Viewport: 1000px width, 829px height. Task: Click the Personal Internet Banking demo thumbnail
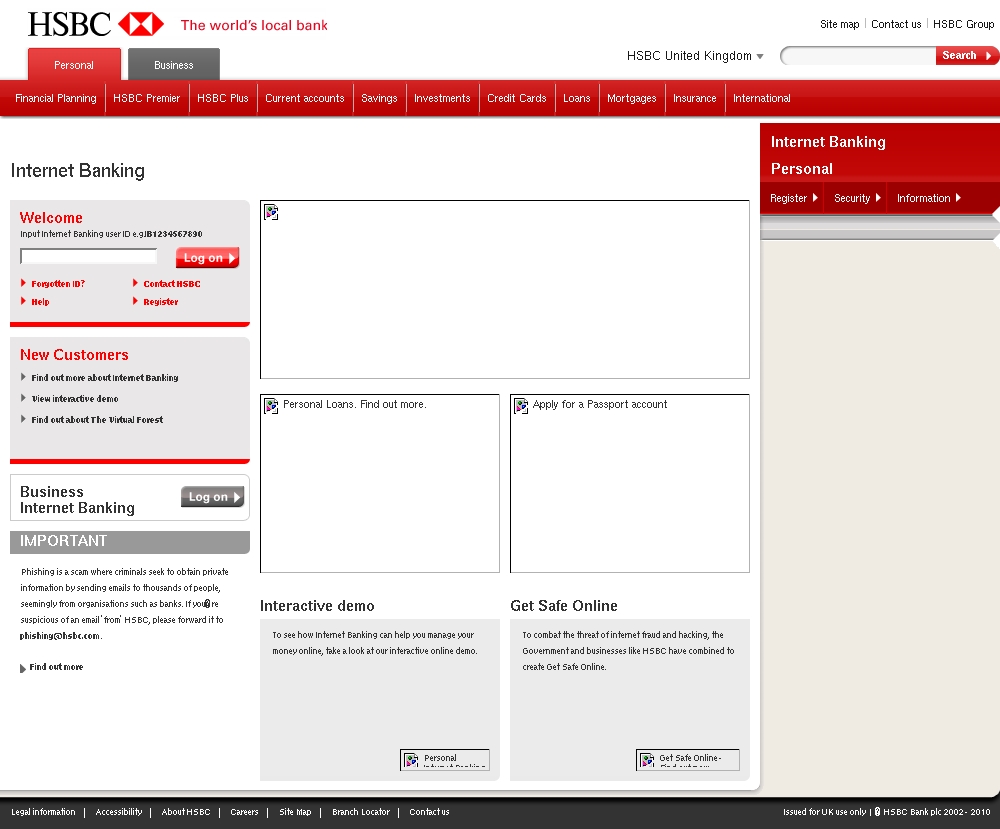point(445,759)
